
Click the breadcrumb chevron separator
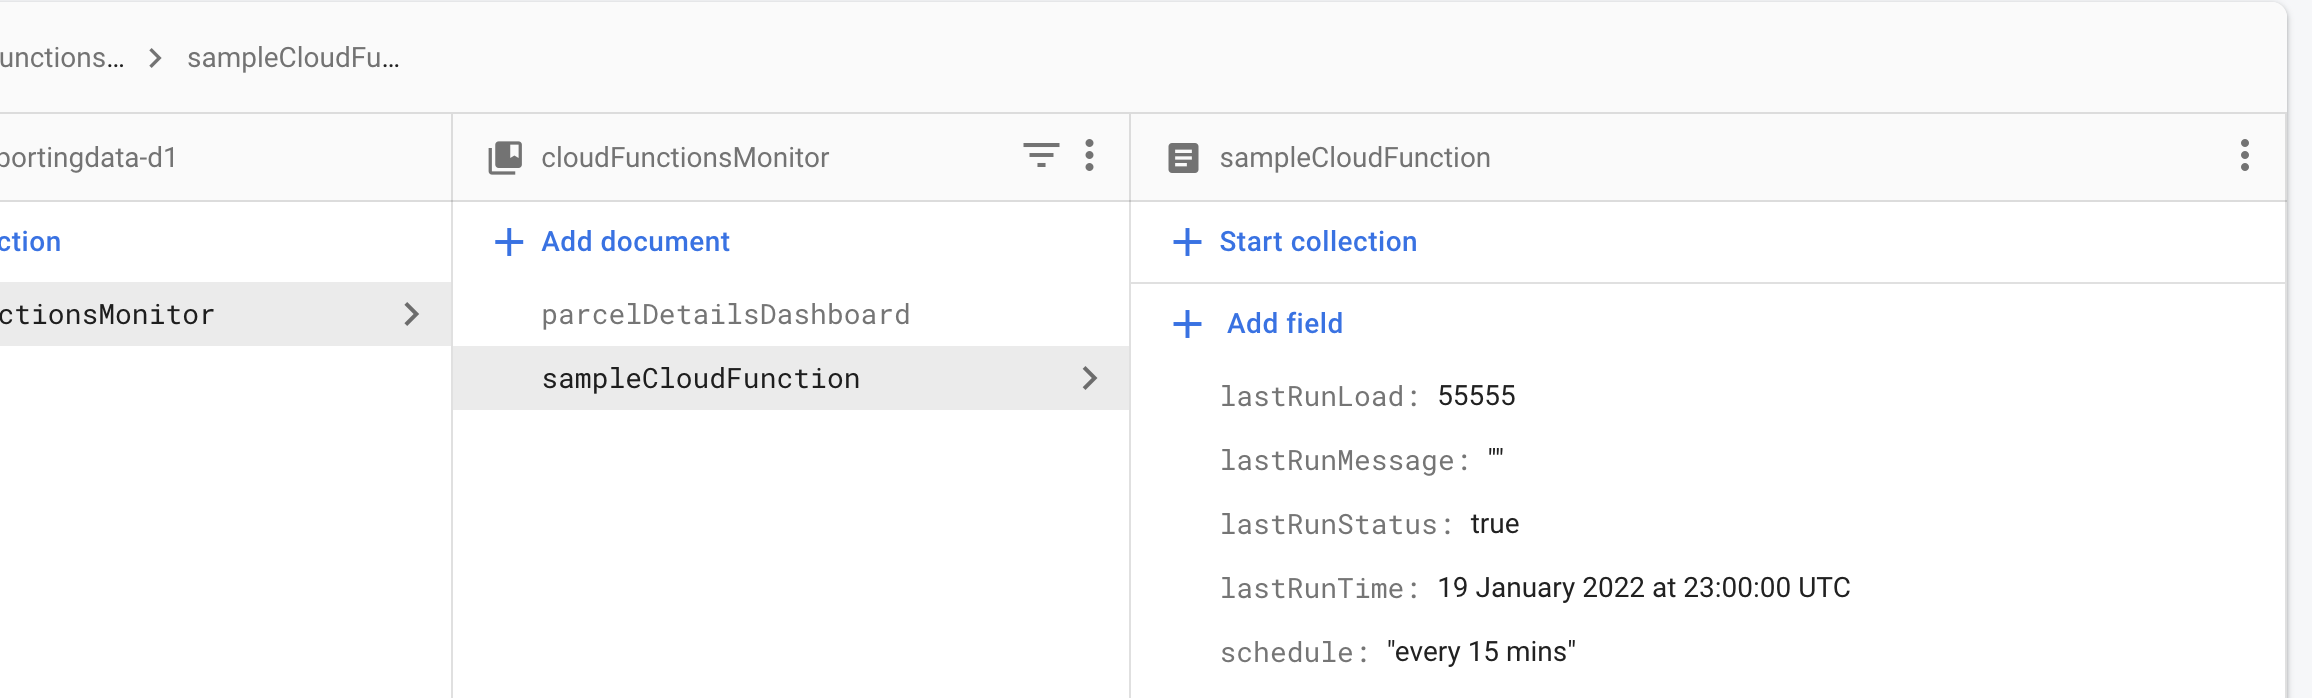click(155, 58)
